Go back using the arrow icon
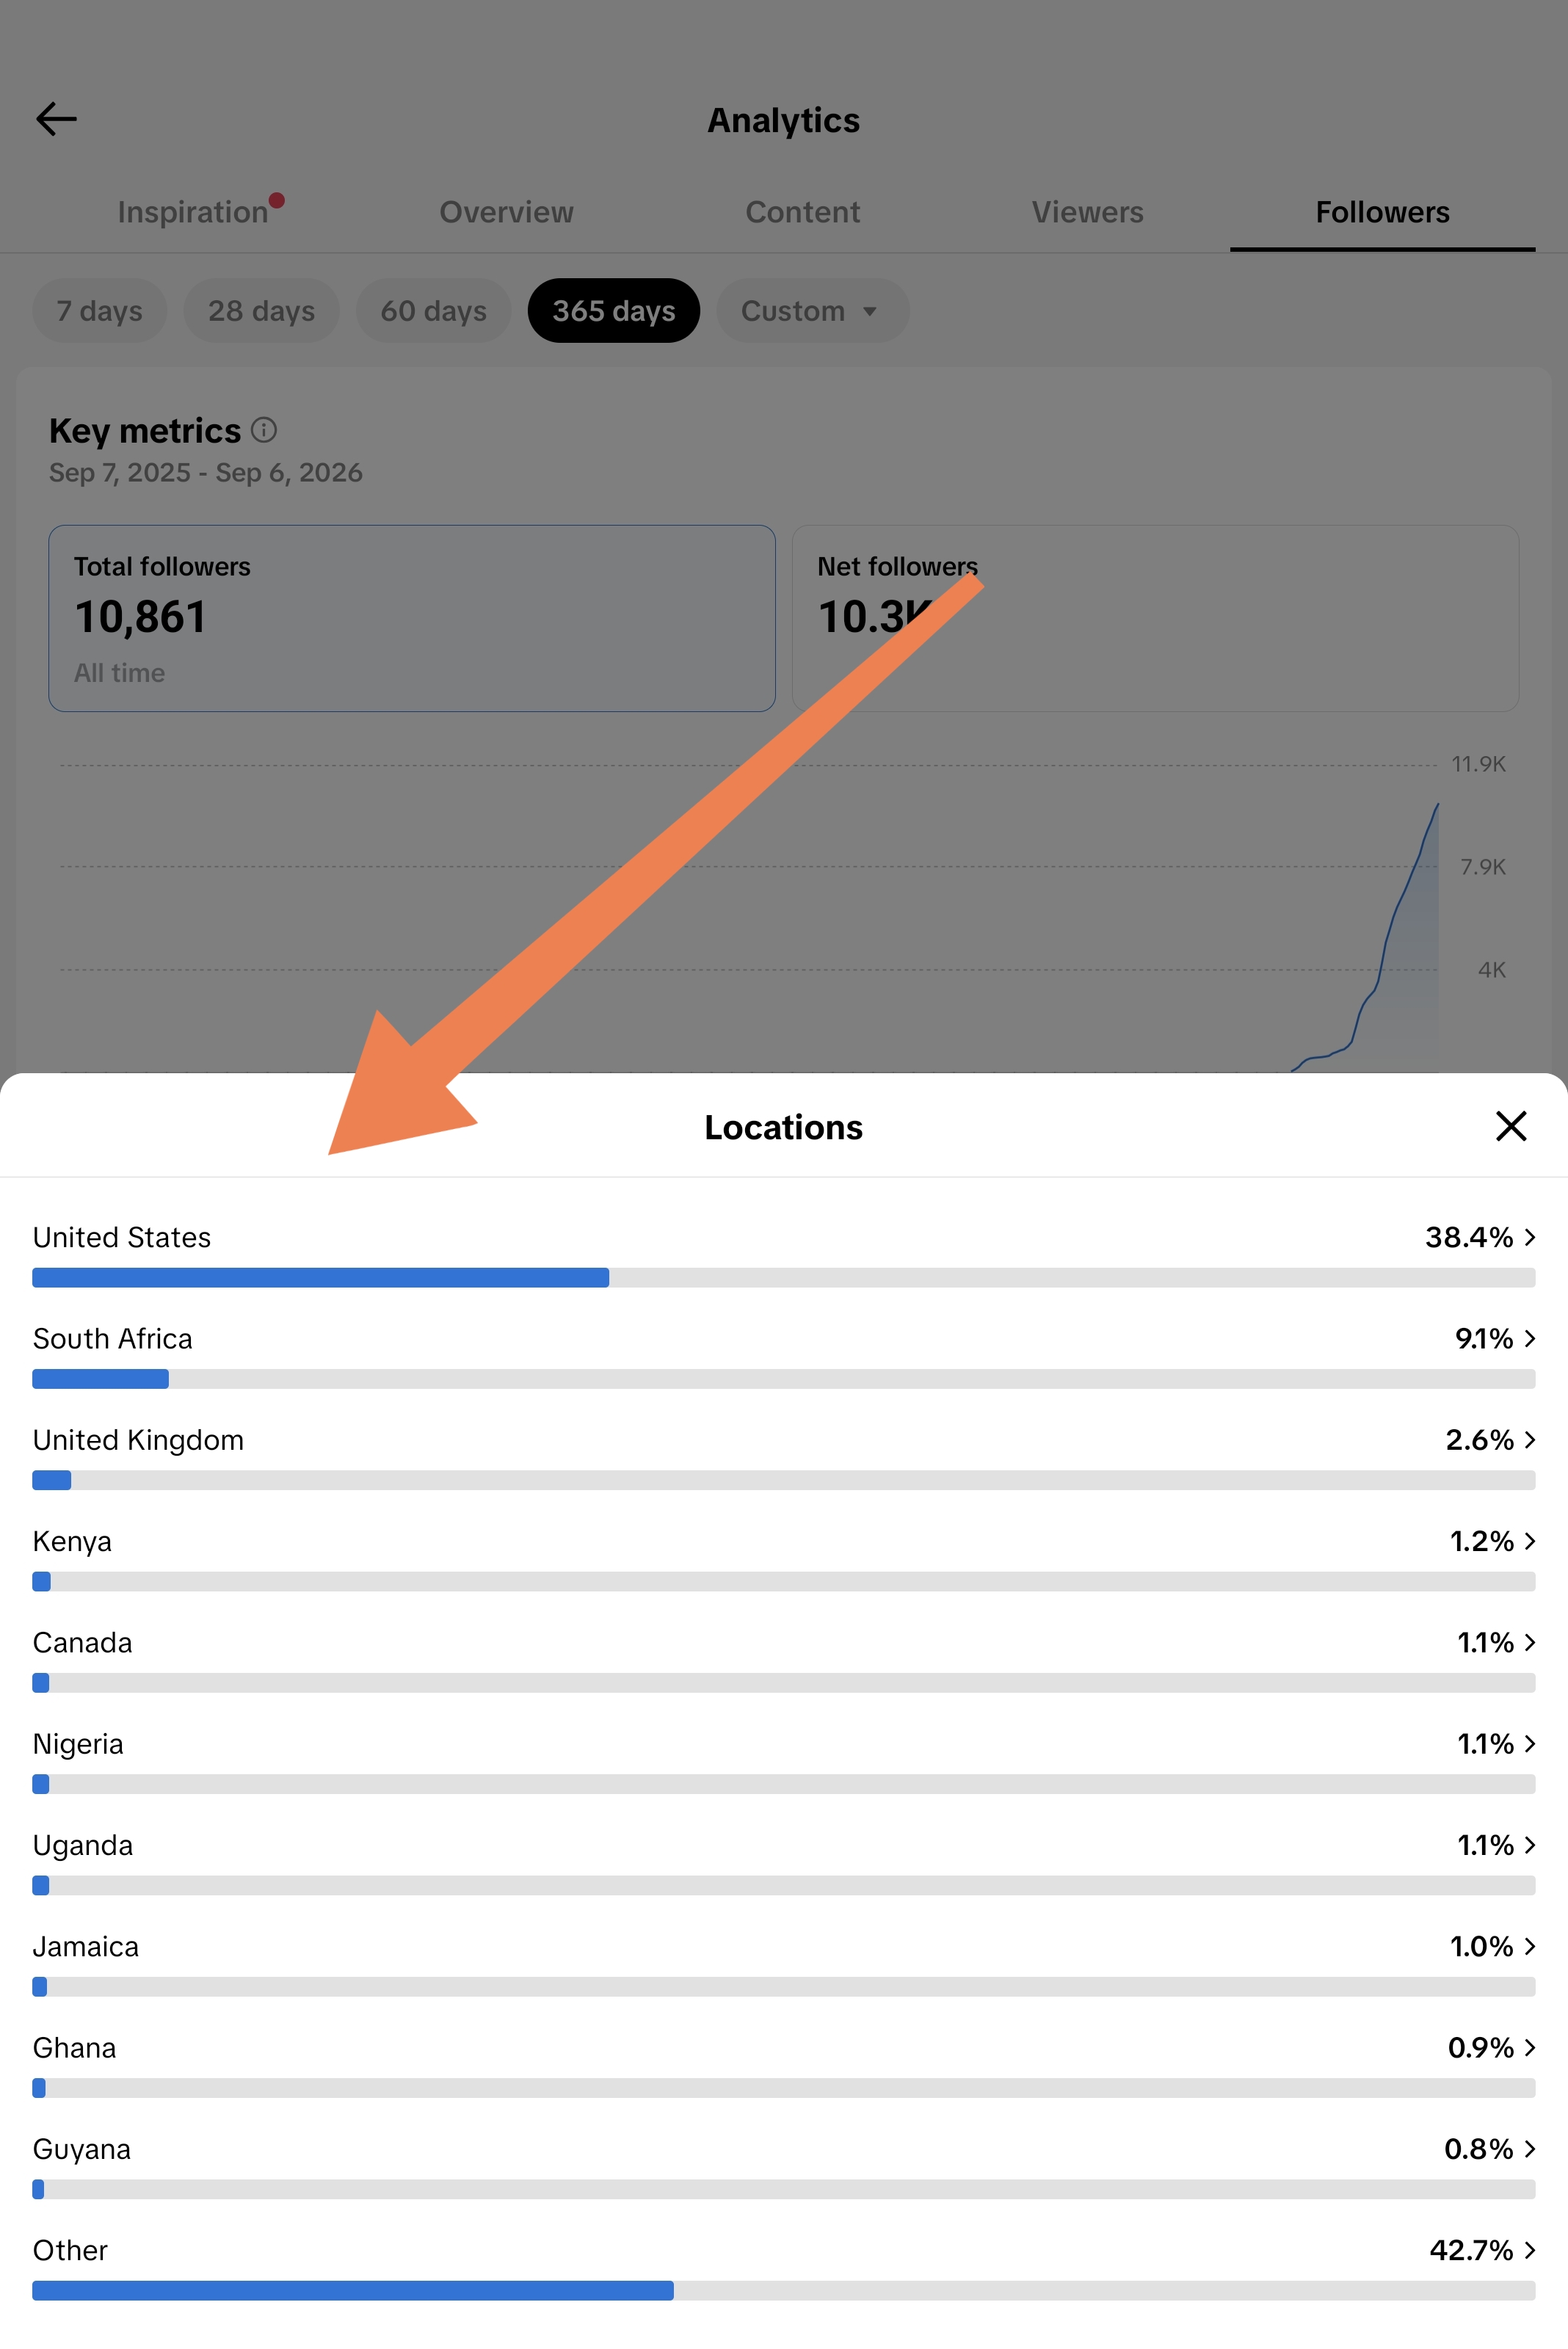Image resolution: width=1568 pixels, height=2349 pixels. [x=56, y=119]
